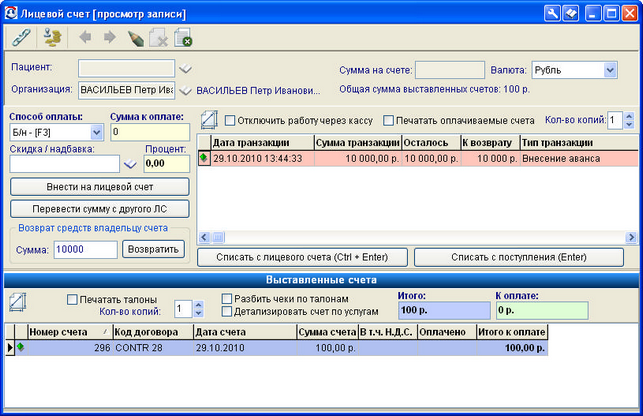The width and height of the screenshot is (643, 416).
Task: Enable Отключить работу через кассу checkbox
Action: coord(230,121)
